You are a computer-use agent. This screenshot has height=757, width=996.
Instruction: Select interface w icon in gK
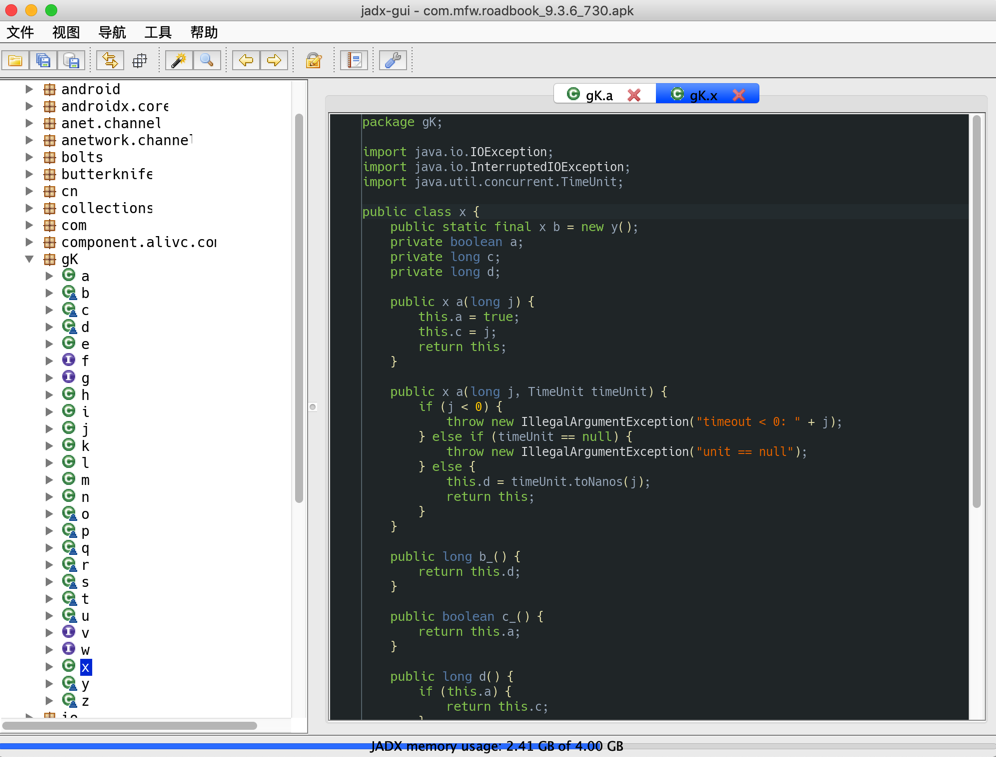coord(69,650)
